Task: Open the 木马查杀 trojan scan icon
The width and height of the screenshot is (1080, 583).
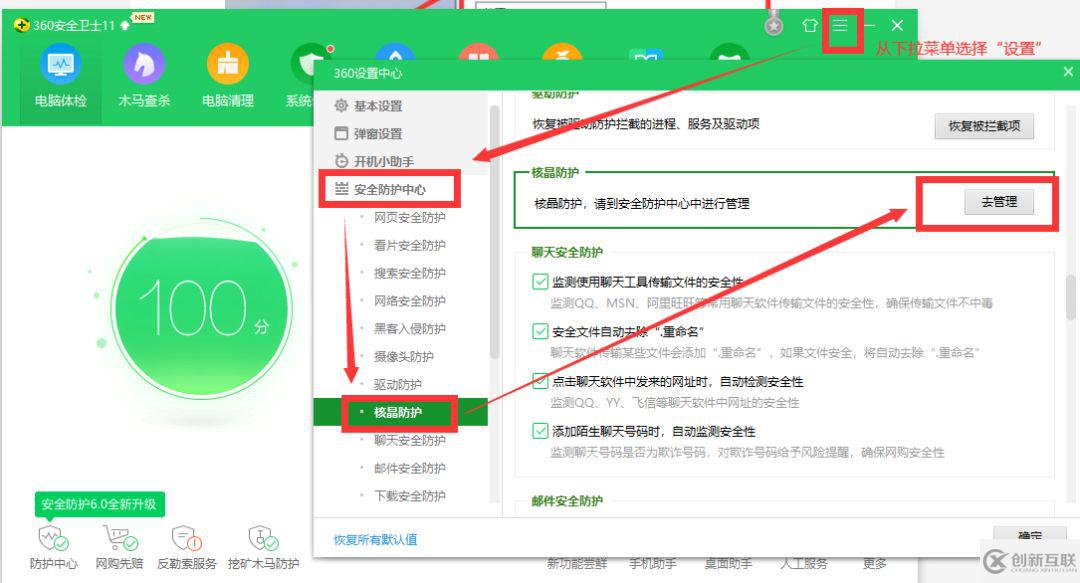Action: [144, 76]
